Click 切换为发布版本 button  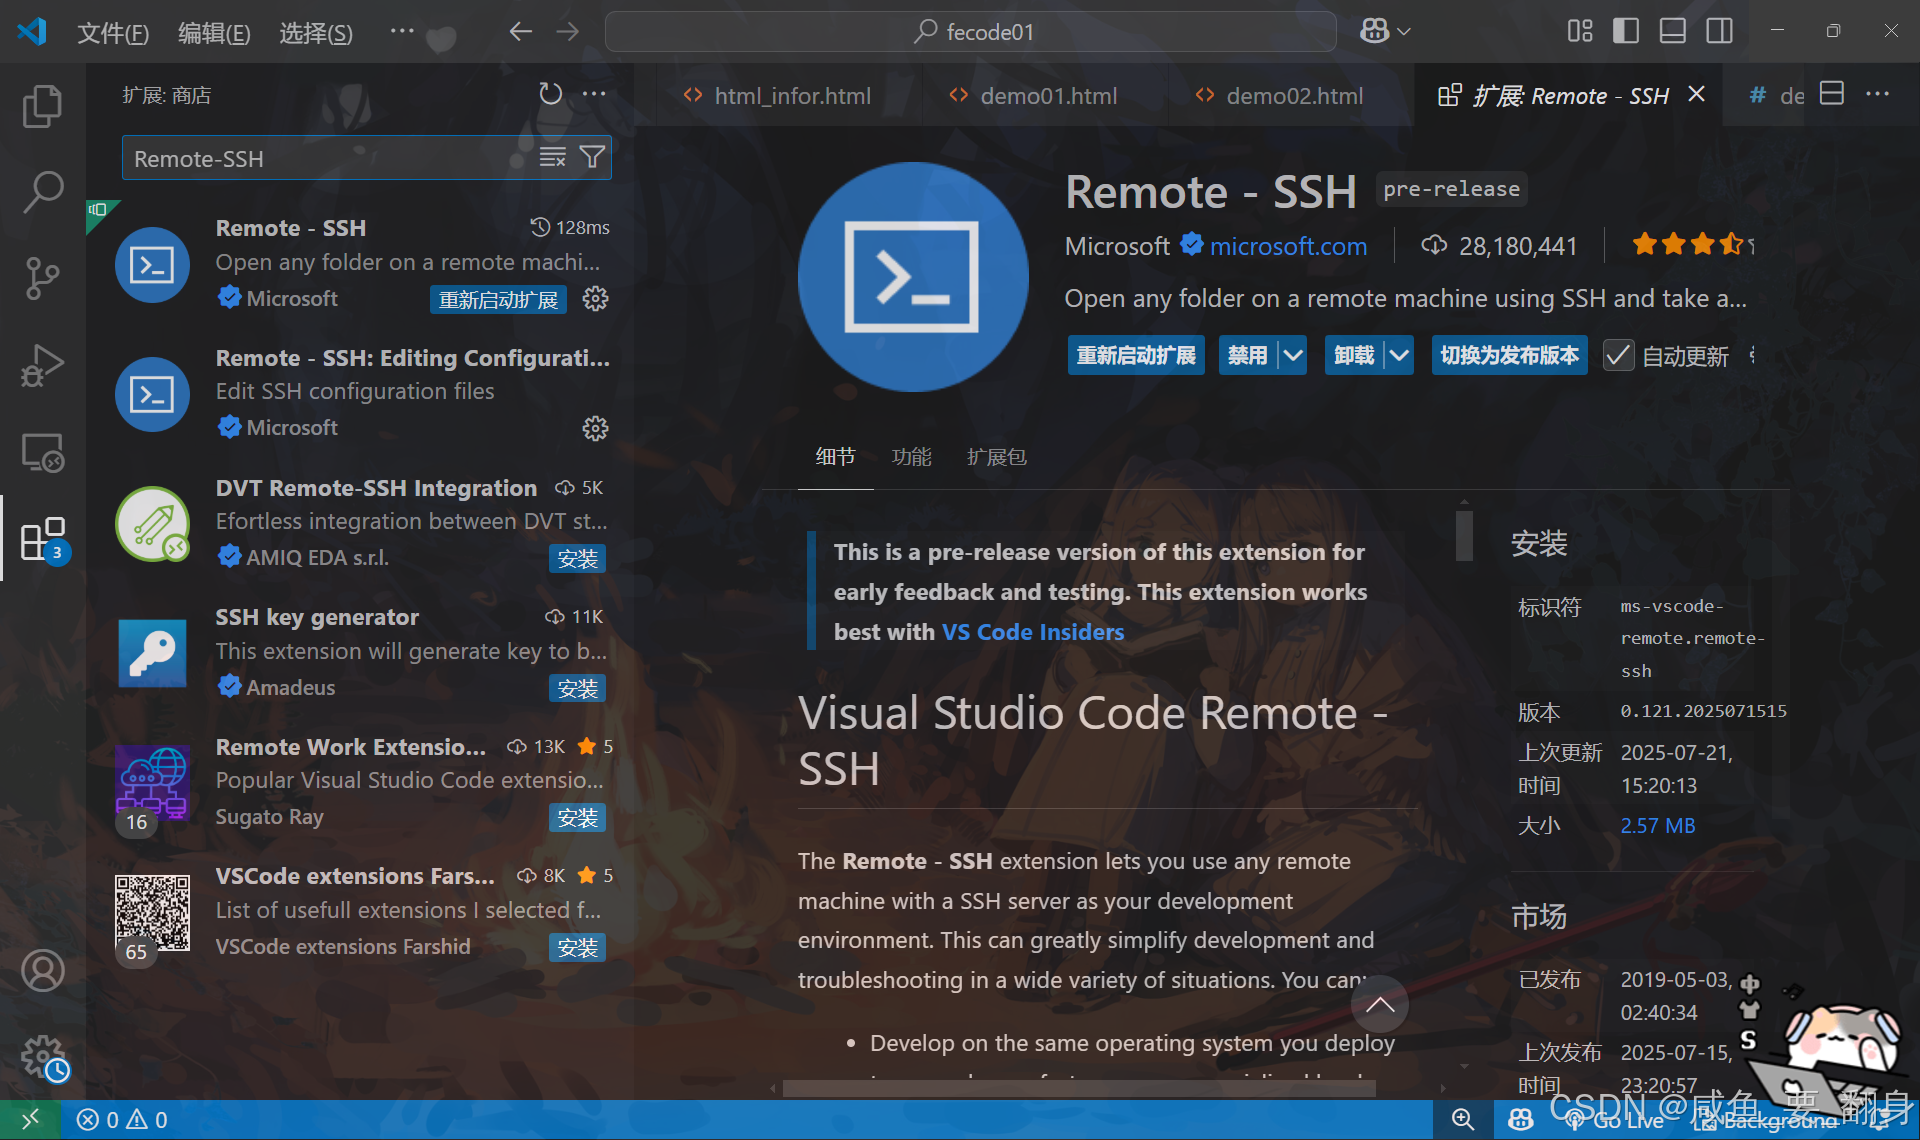tap(1509, 356)
